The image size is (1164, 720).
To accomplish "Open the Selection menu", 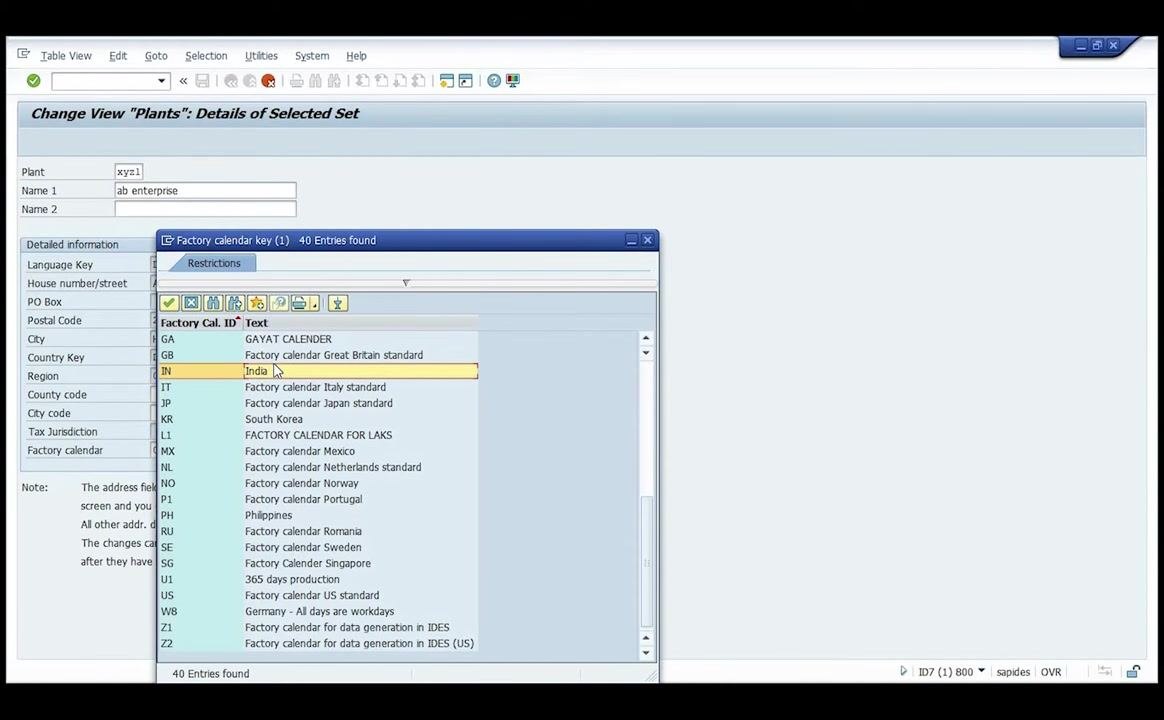I will pyautogui.click(x=206, y=56).
